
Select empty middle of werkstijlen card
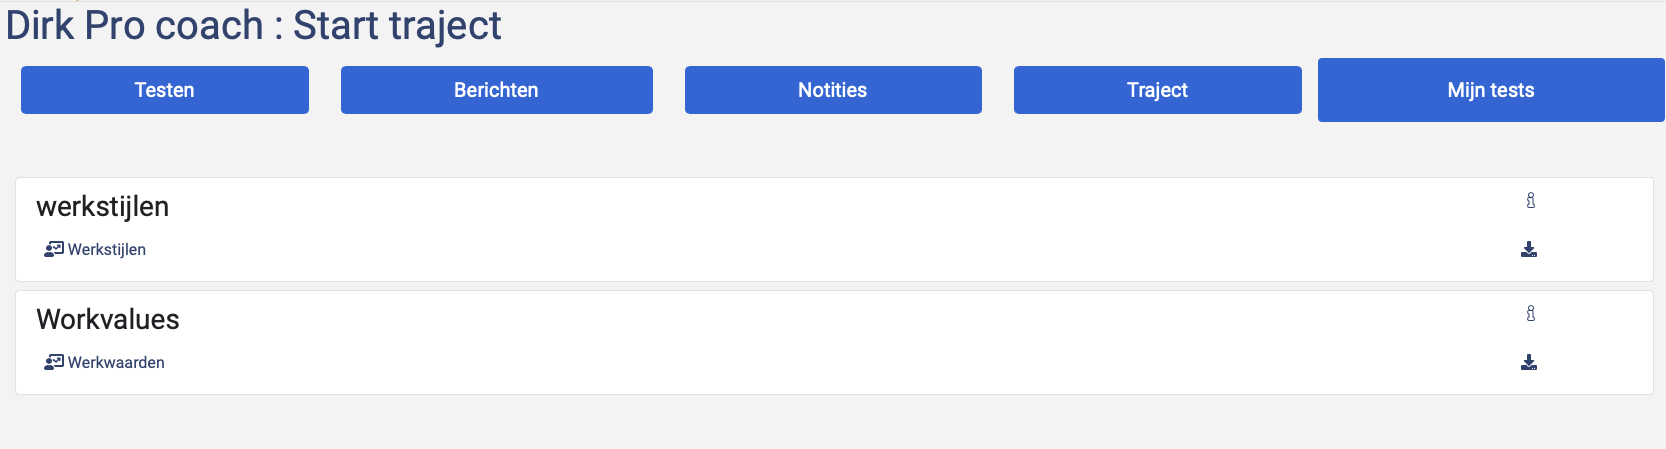click(834, 230)
